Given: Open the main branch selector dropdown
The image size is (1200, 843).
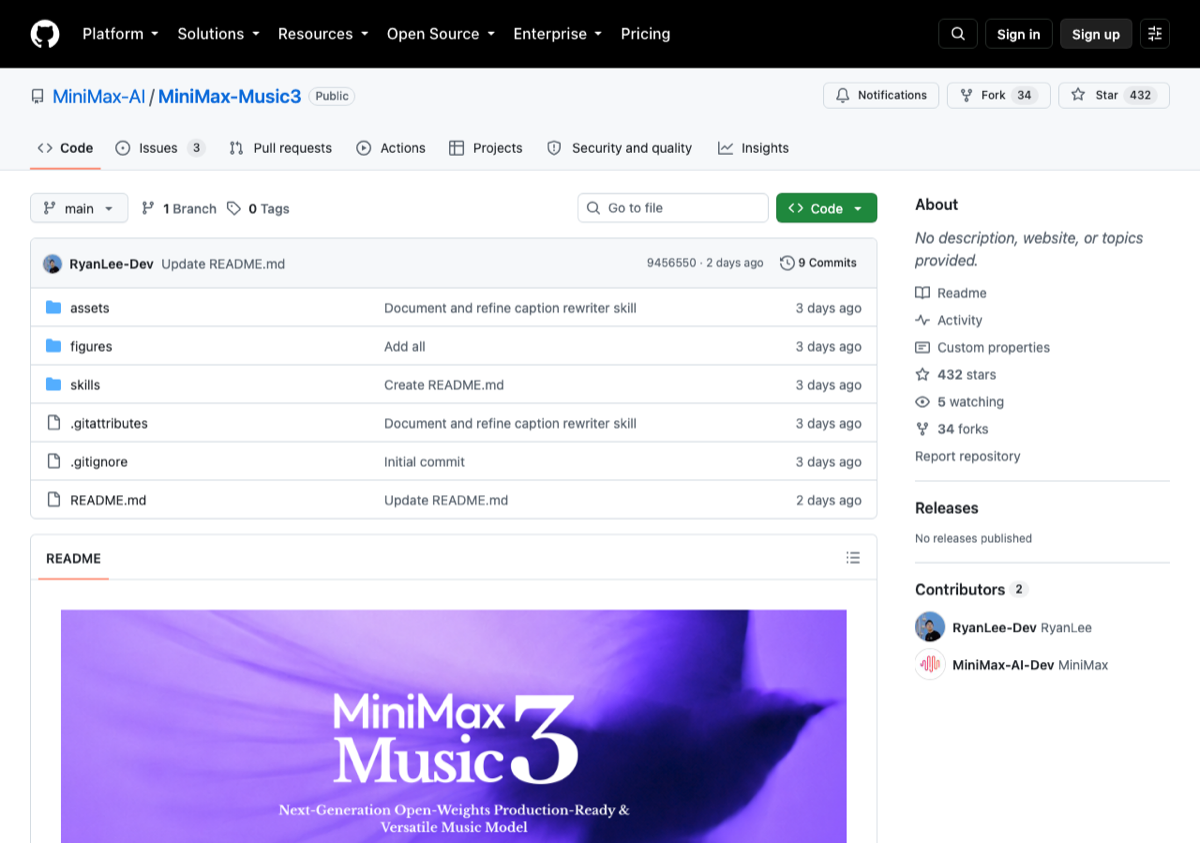Looking at the screenshot, I should (x=79, y=208).
